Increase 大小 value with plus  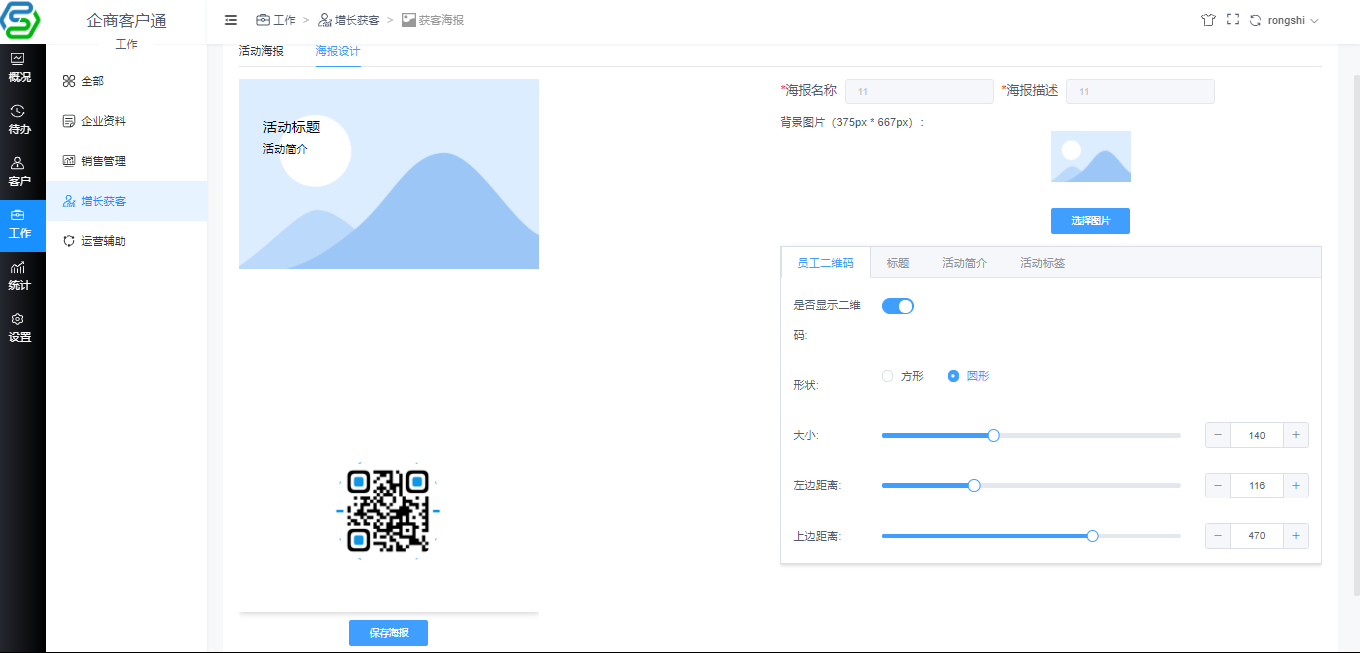tap(1295, 435)
